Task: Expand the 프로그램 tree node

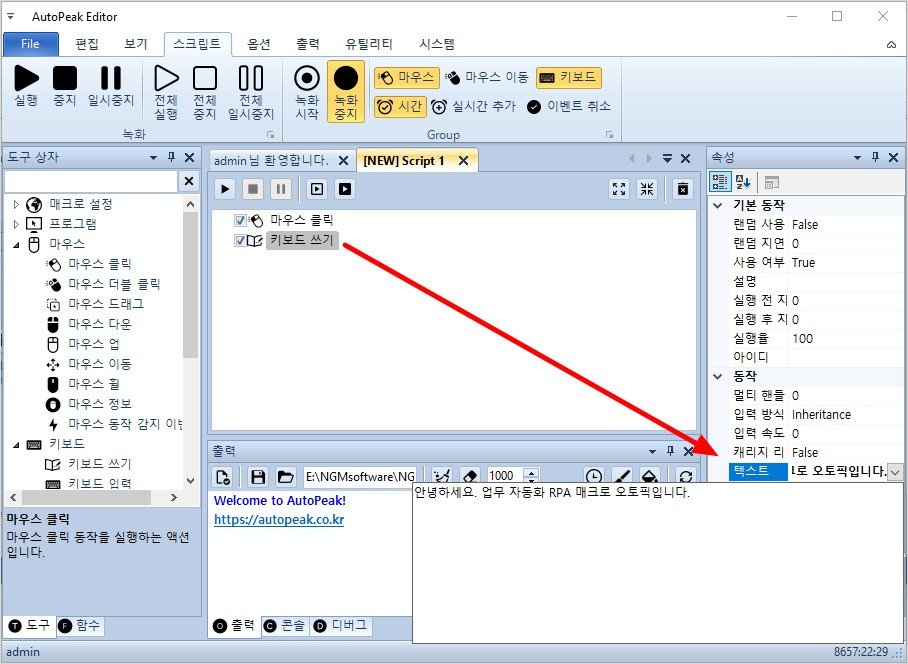Action: tap(16, 224)
